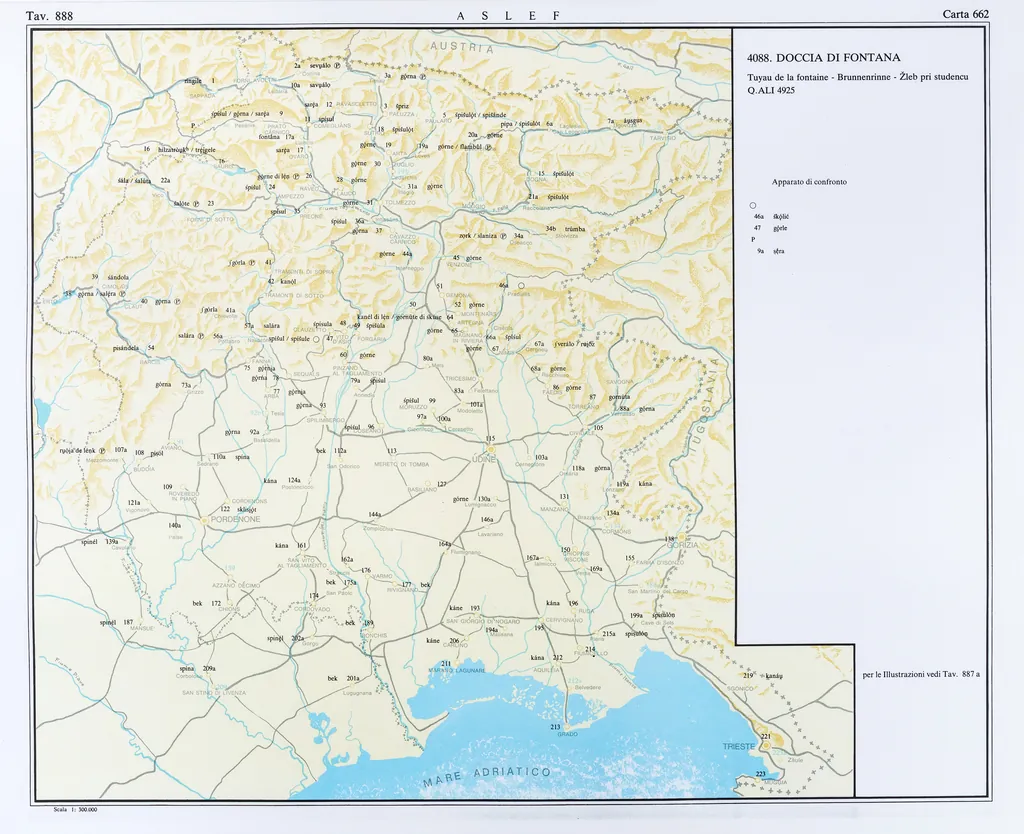The height and width of the screenshot is (834, 1024).
Task: Select the circled P at point 107a
Action: (x=103, y=450)
